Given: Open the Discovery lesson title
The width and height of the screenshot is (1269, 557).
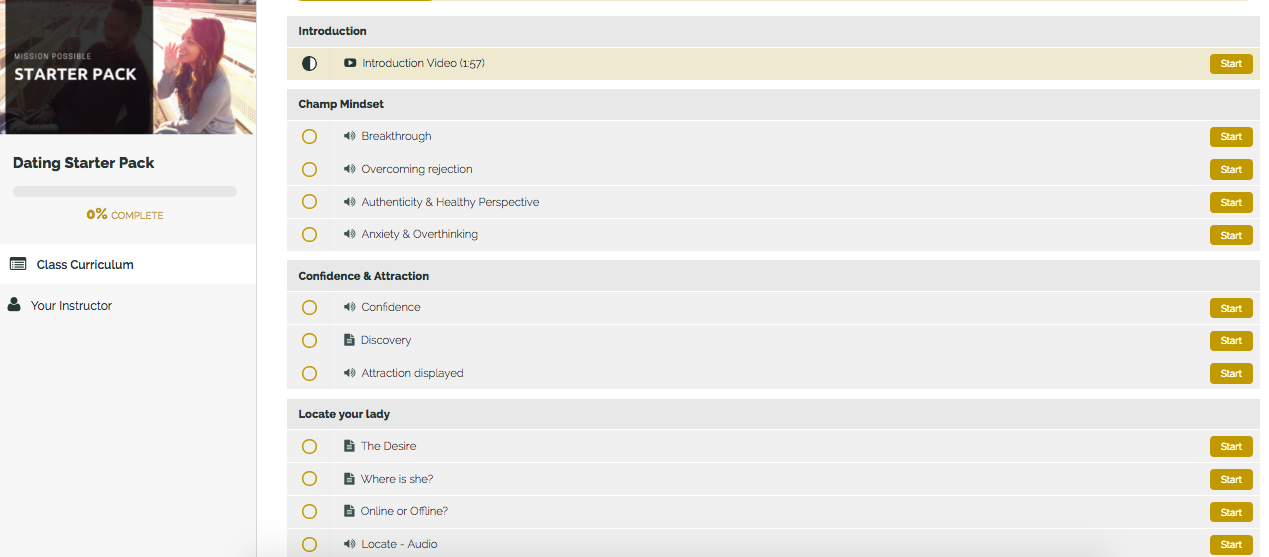Looking at the screenshot, I should point(386,340).
